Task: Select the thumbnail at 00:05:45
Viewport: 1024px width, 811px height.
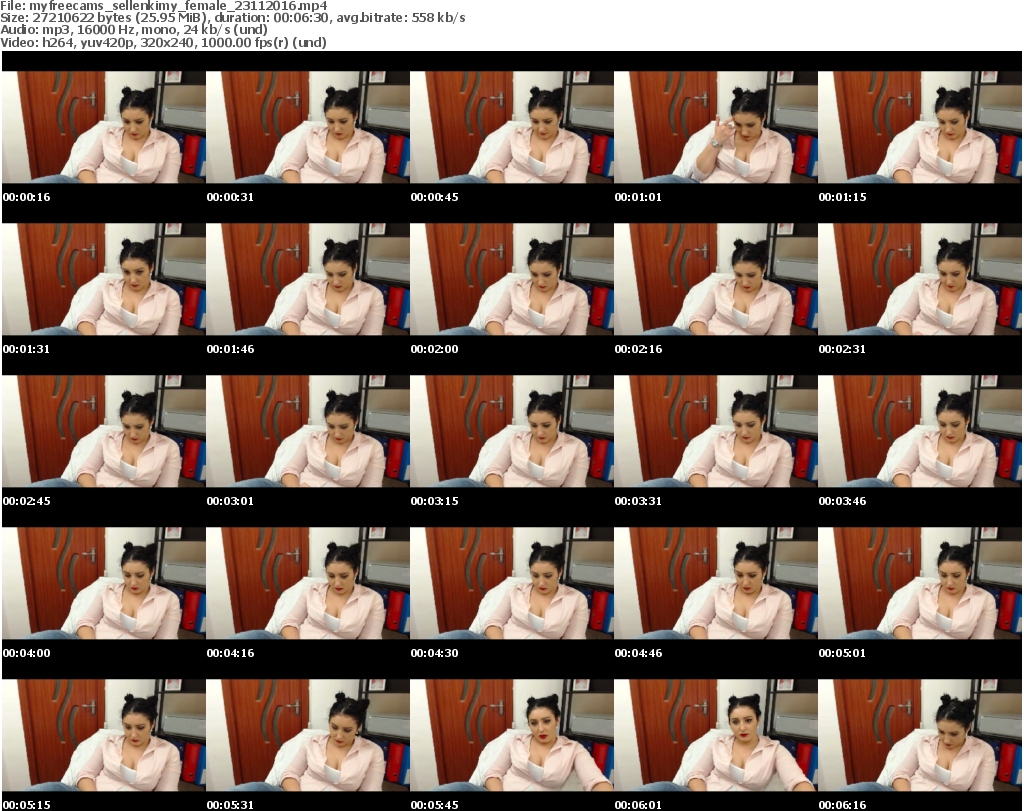Action: click(x=511, y=736)
